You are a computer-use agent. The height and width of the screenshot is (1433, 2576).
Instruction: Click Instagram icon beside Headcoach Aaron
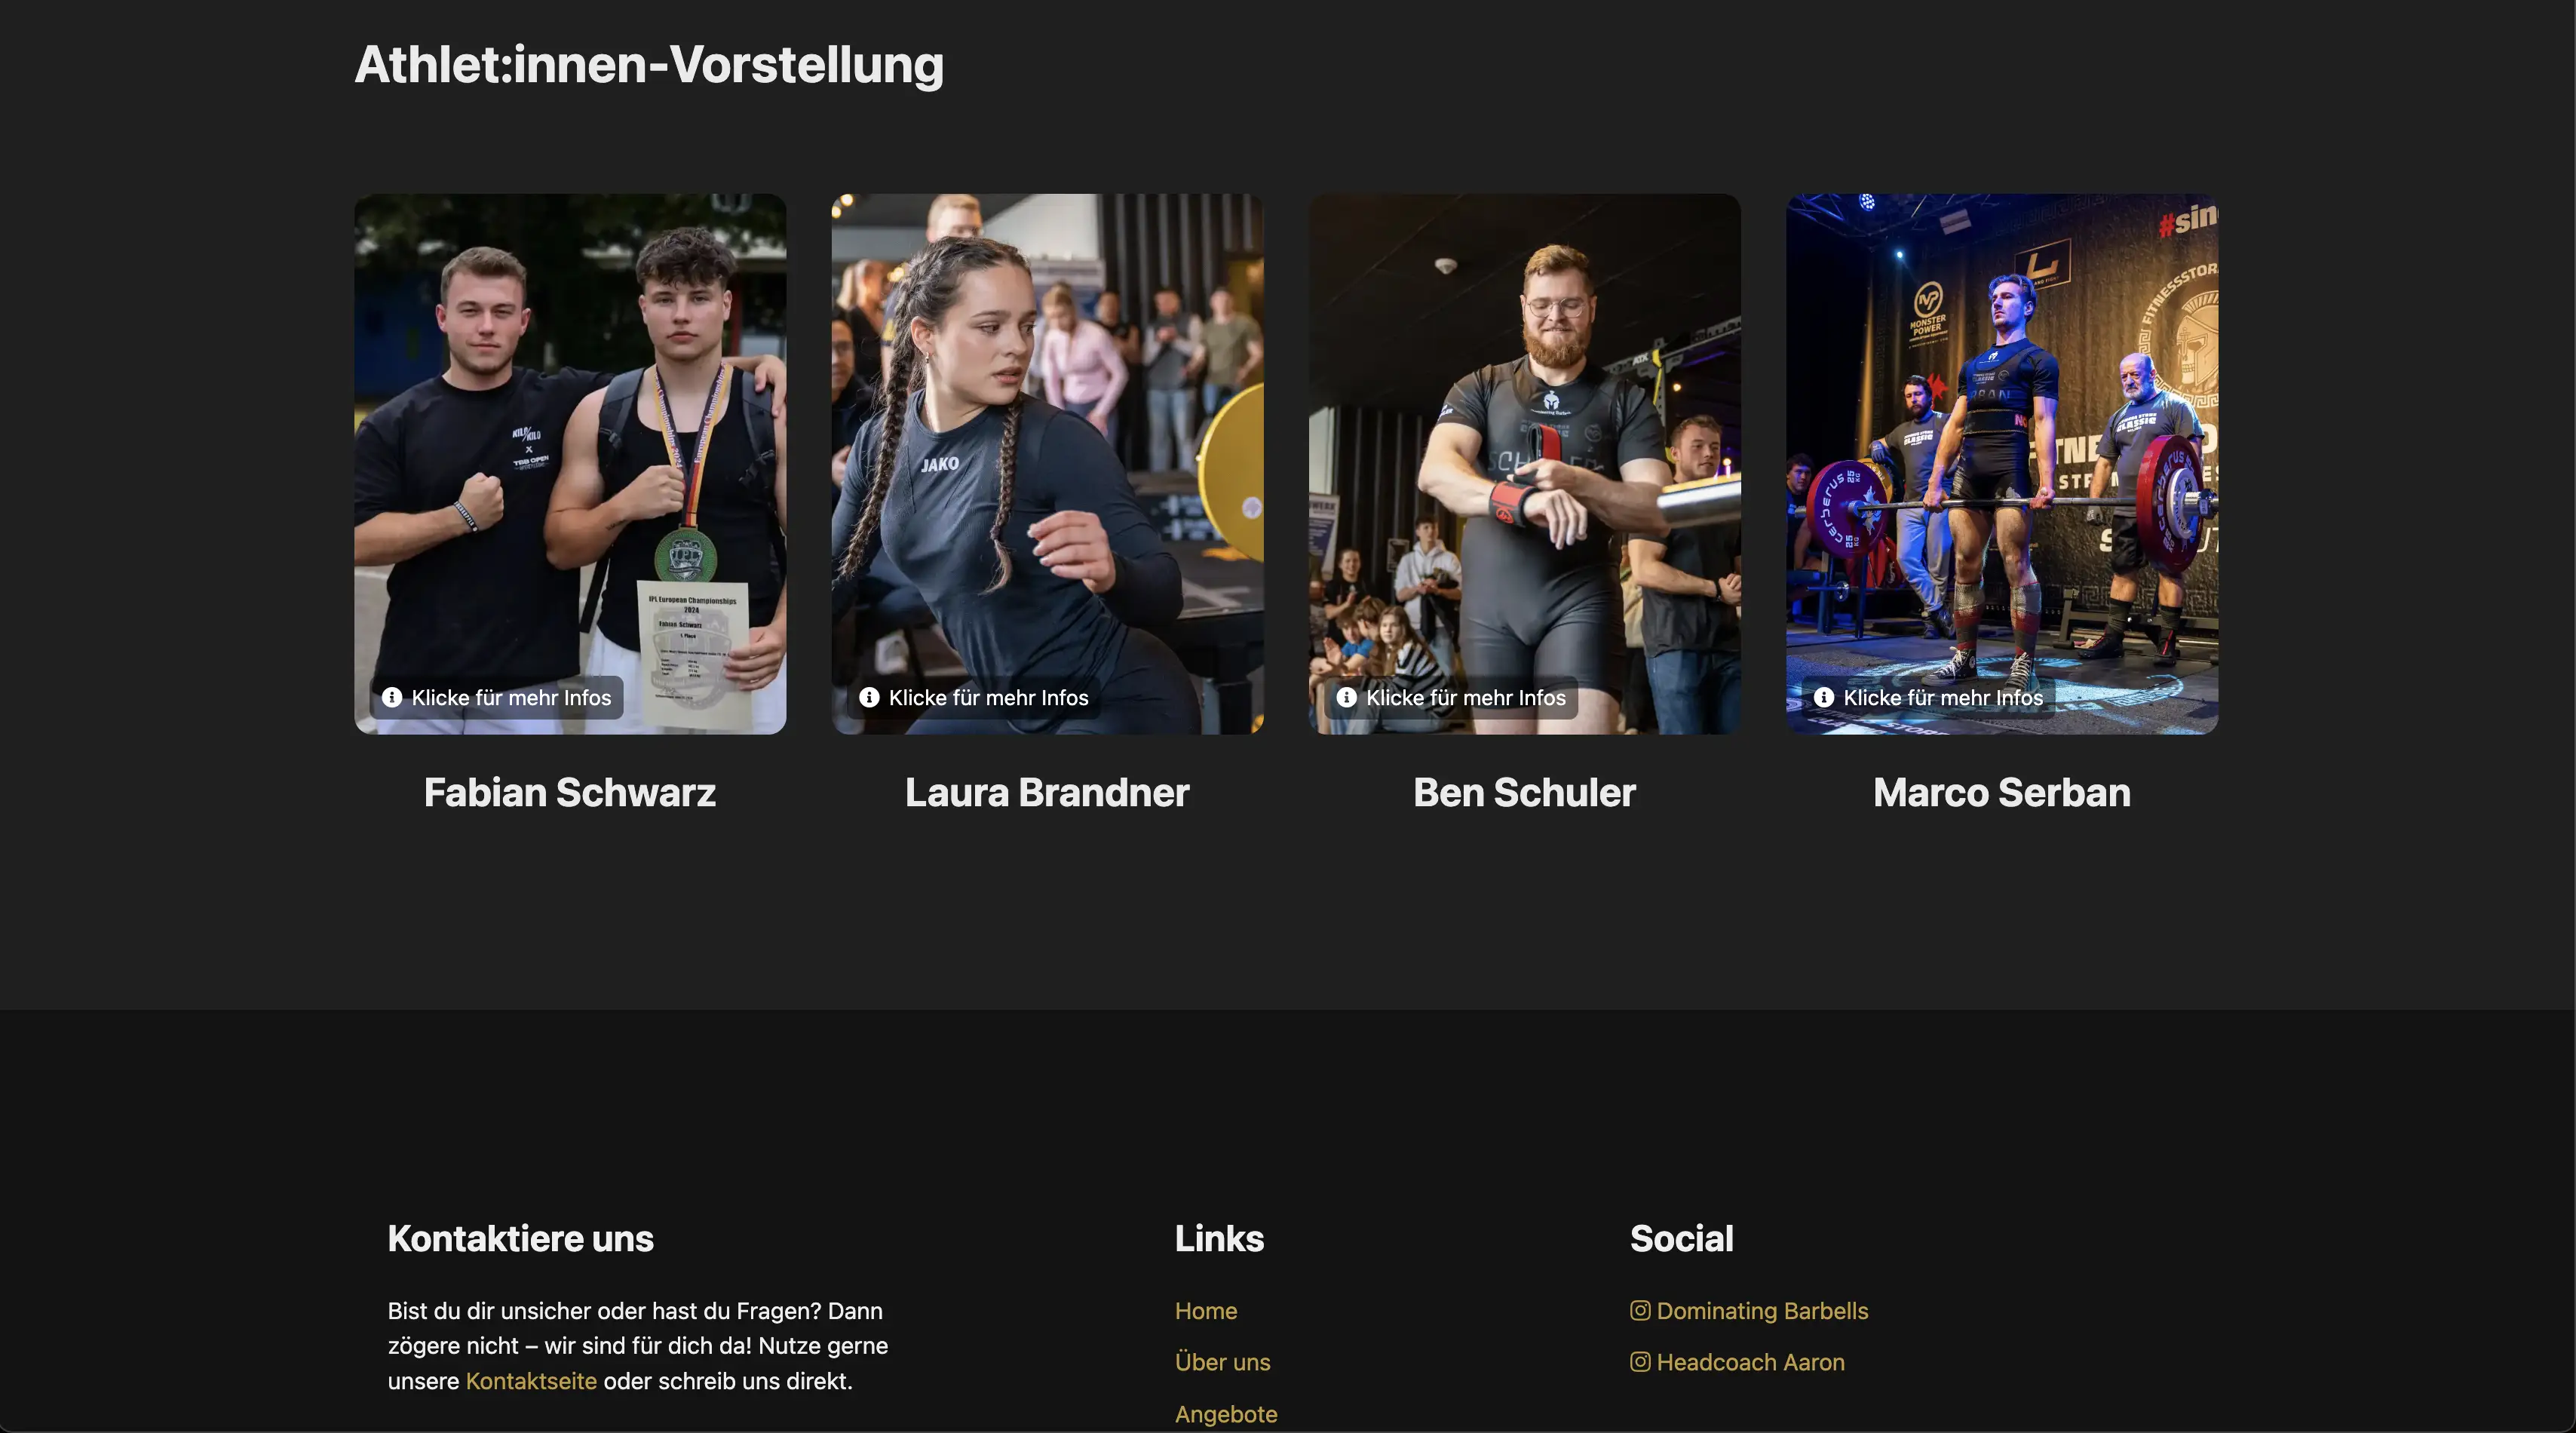coord(1640,1361)
